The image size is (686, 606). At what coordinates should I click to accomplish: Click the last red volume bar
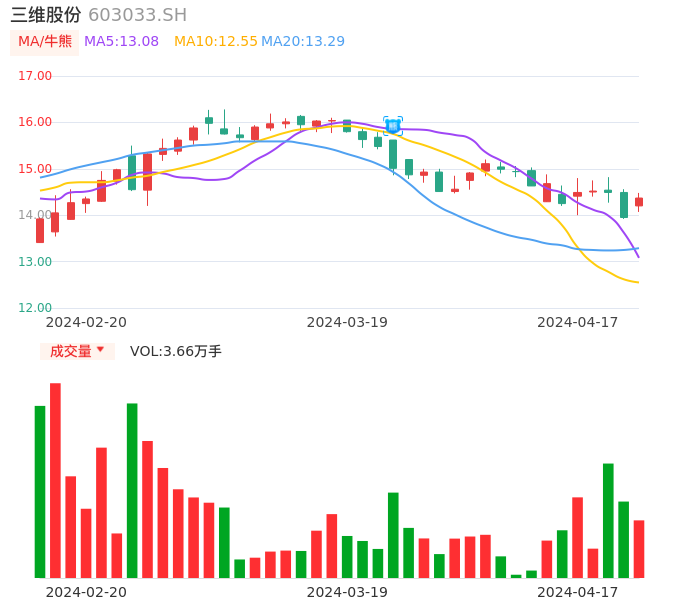(x=639, y=549)
